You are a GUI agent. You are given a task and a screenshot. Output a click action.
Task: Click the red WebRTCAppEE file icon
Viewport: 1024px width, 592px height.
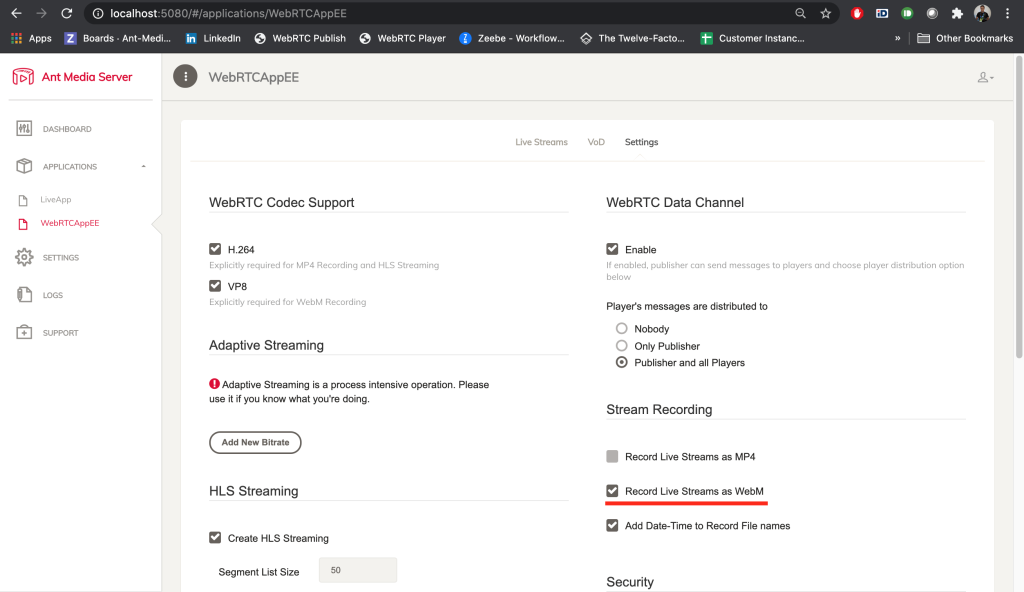point(23,224)
